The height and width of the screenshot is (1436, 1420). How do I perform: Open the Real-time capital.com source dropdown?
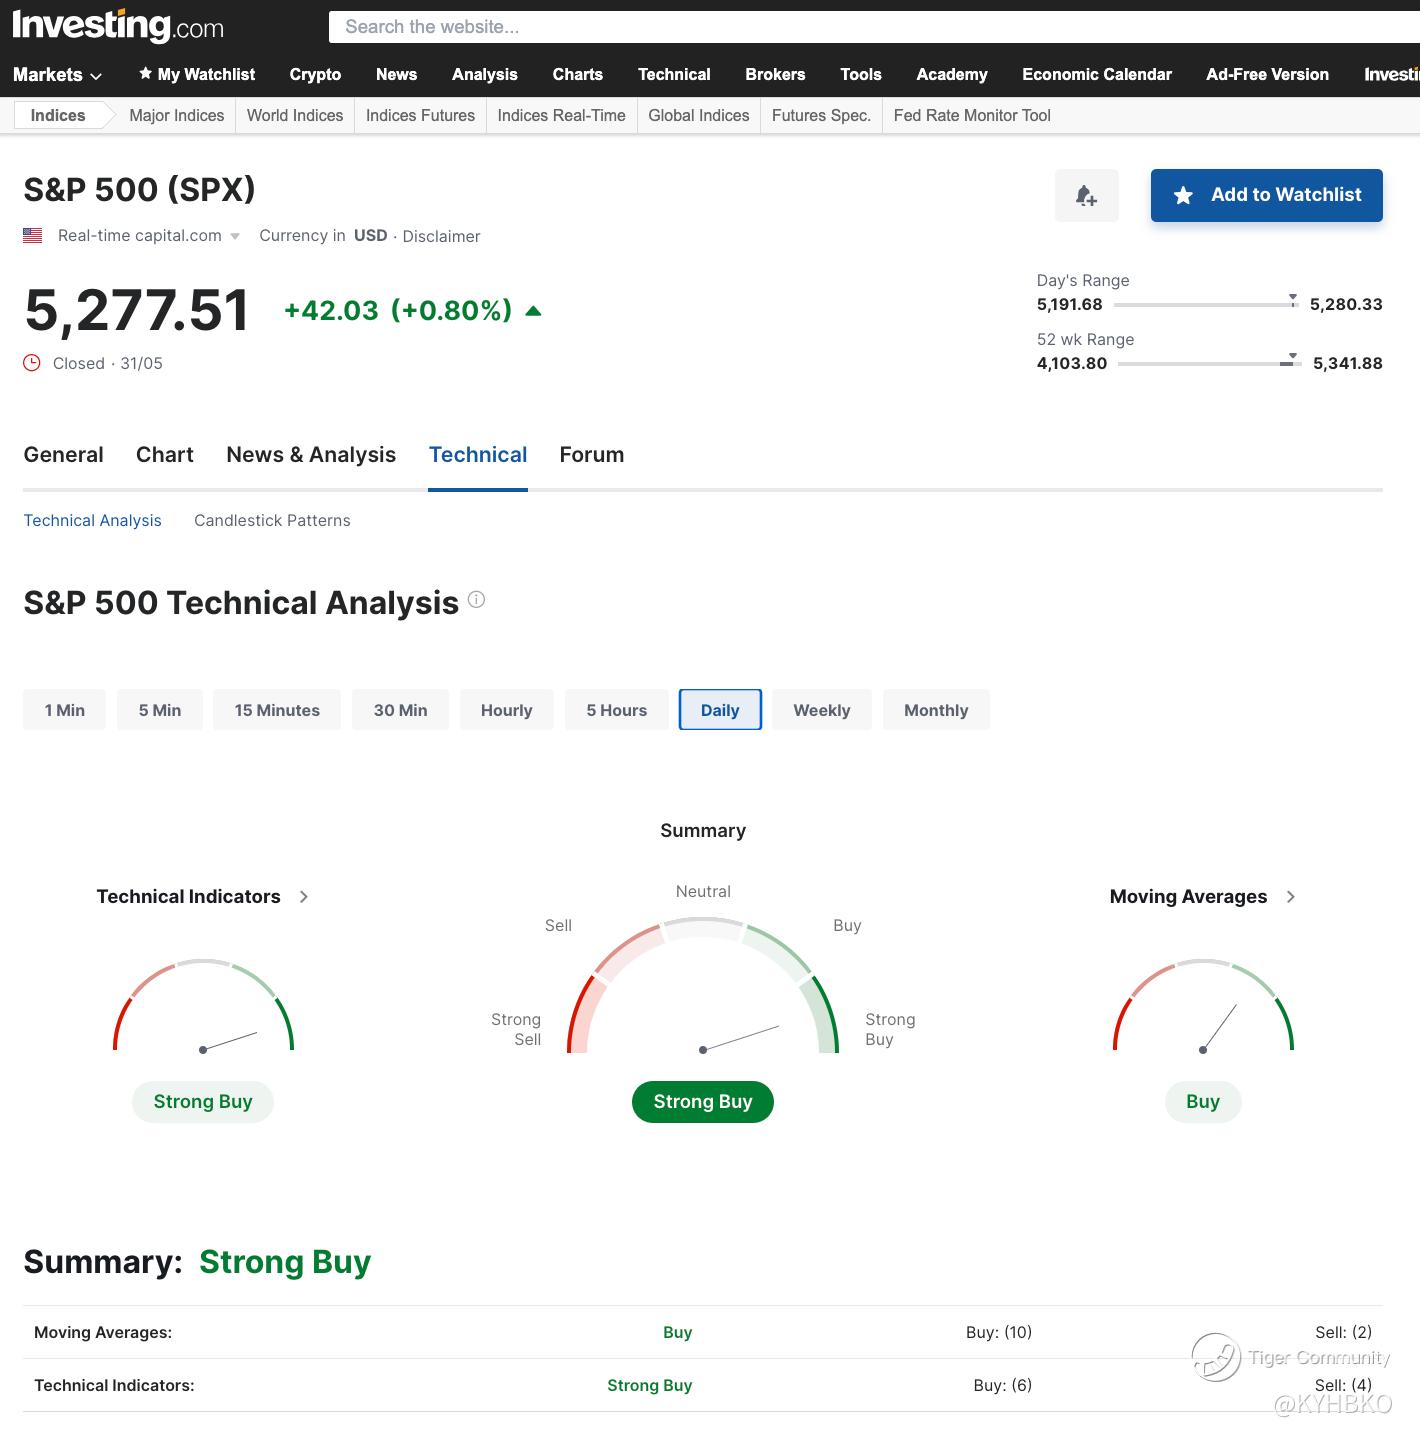149,236
